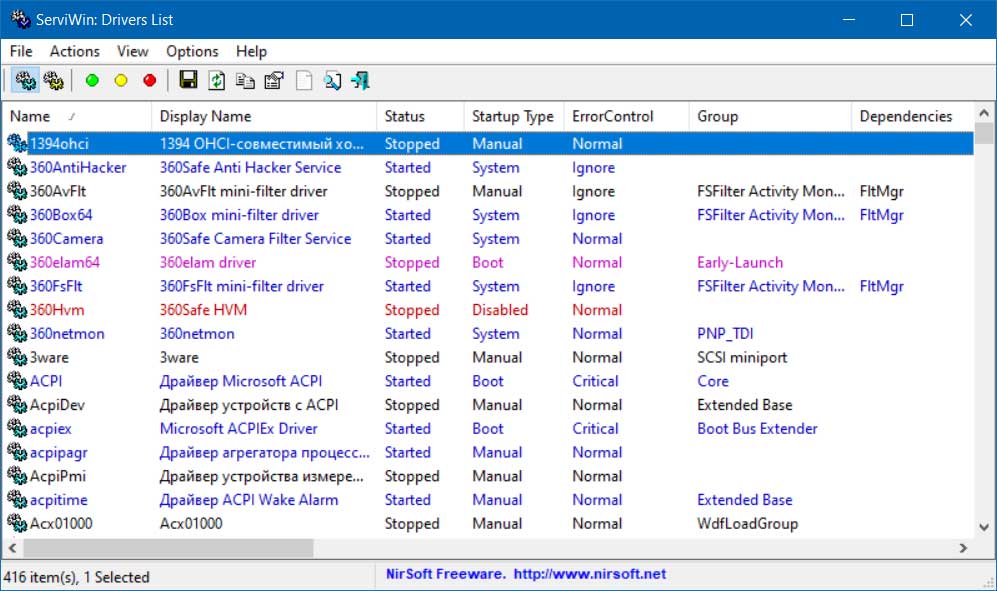Click the 'PNP_TDI' group cell

[x=725, y=333]
